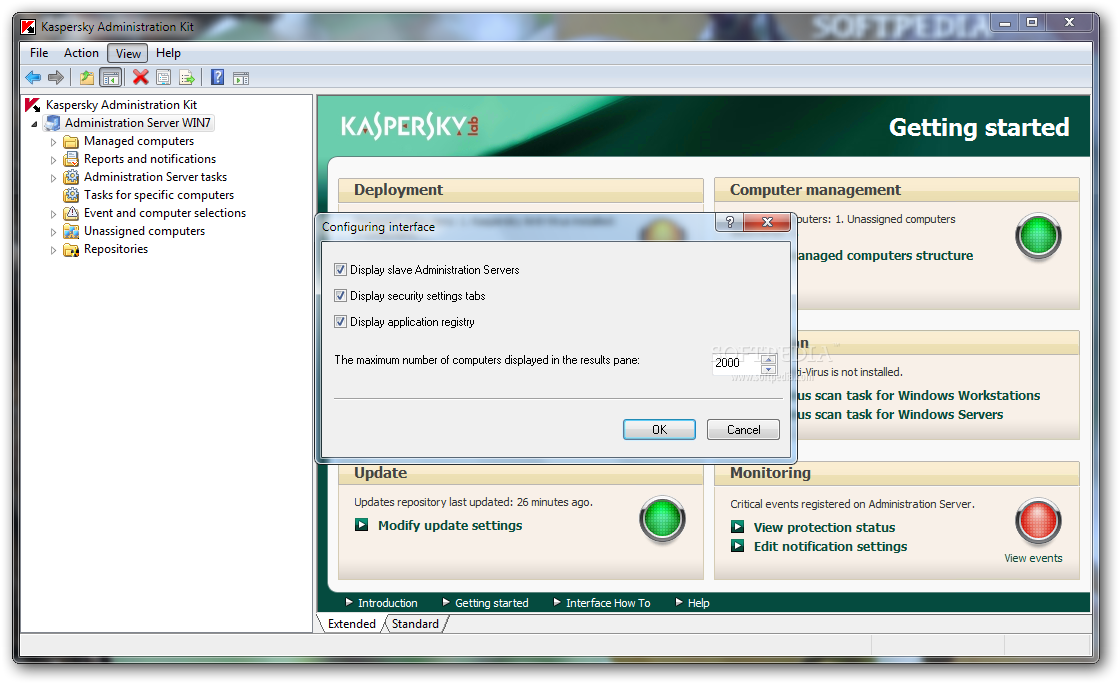Open Edit notification settings link
Screen dimensions: 1120x684
(830, 547)
